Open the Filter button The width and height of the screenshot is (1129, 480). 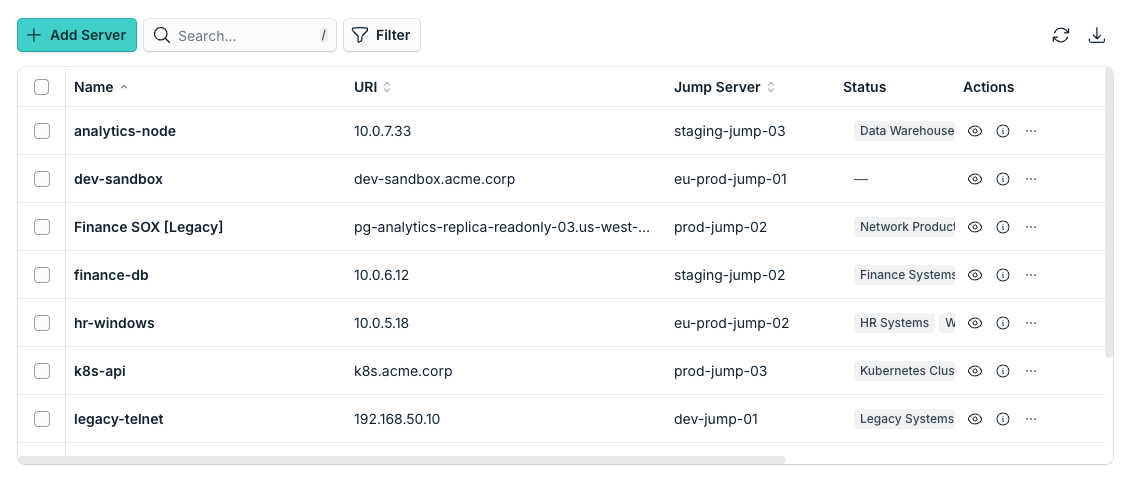[382, 35]
